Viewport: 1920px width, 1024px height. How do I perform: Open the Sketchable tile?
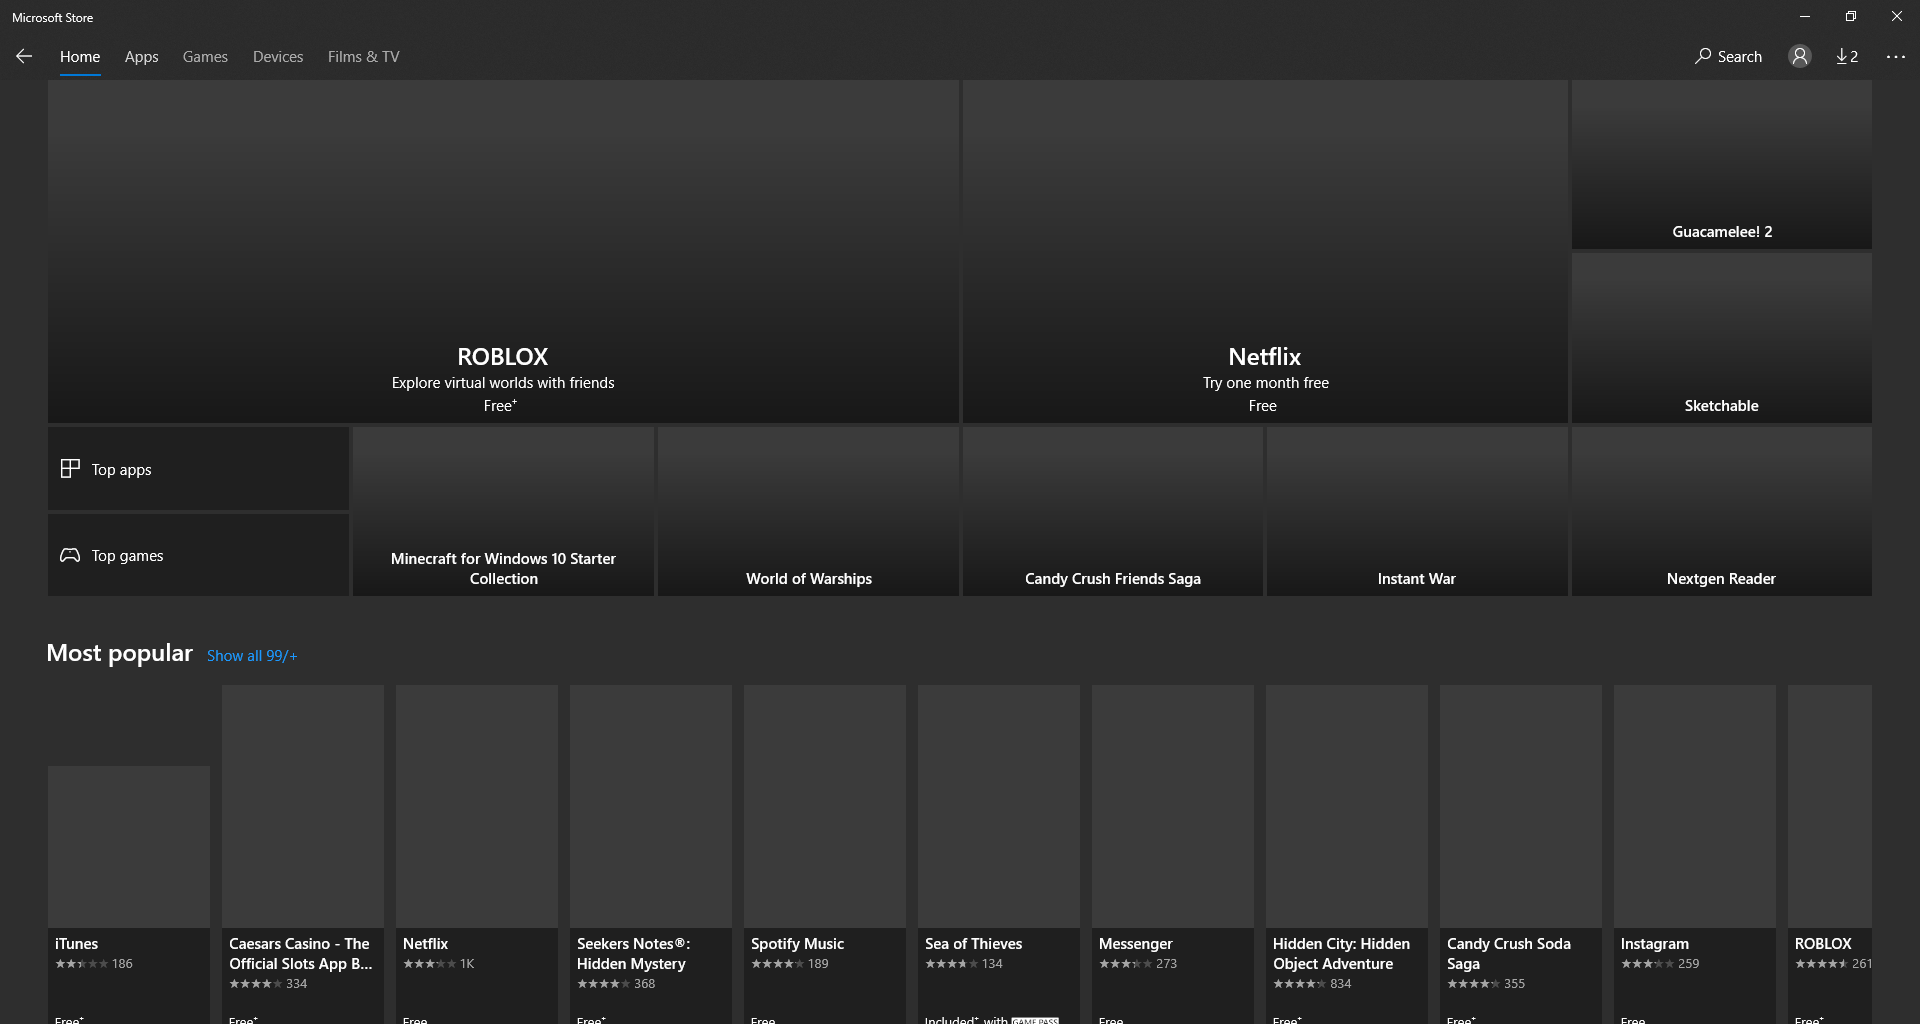(1722, 338)
